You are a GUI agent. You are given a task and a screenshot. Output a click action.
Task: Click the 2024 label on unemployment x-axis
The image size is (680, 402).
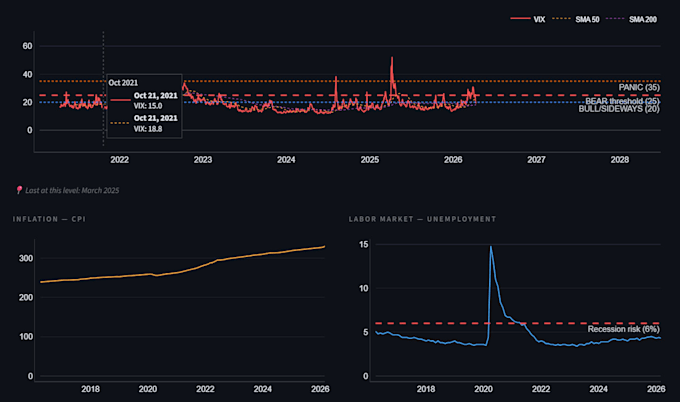(598, 389)
